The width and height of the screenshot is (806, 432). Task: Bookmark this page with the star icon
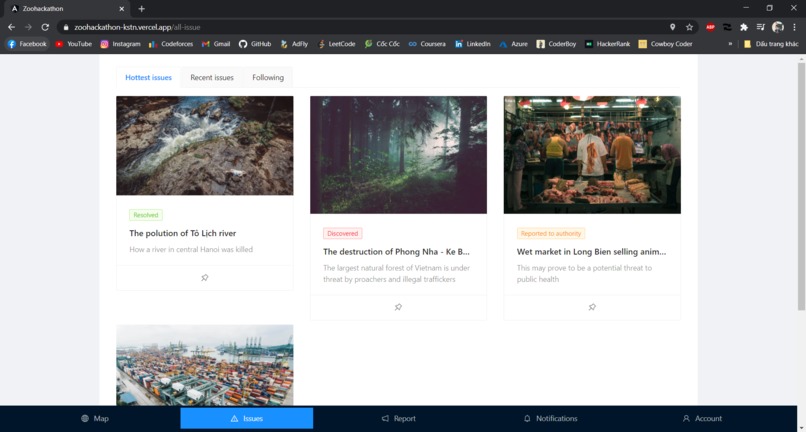[x=689, y=27]
